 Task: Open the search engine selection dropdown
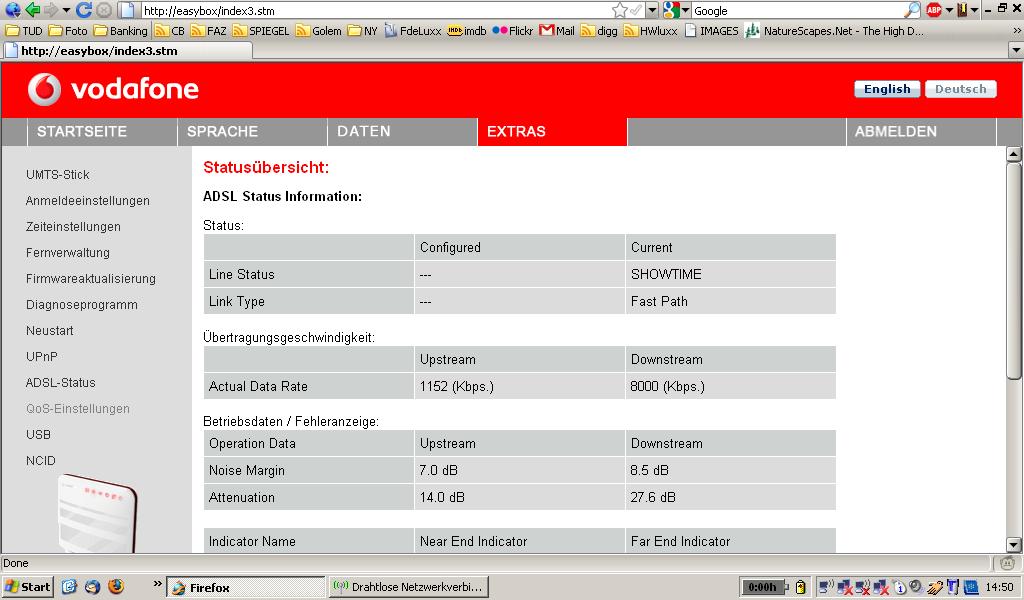click(685, 10)
